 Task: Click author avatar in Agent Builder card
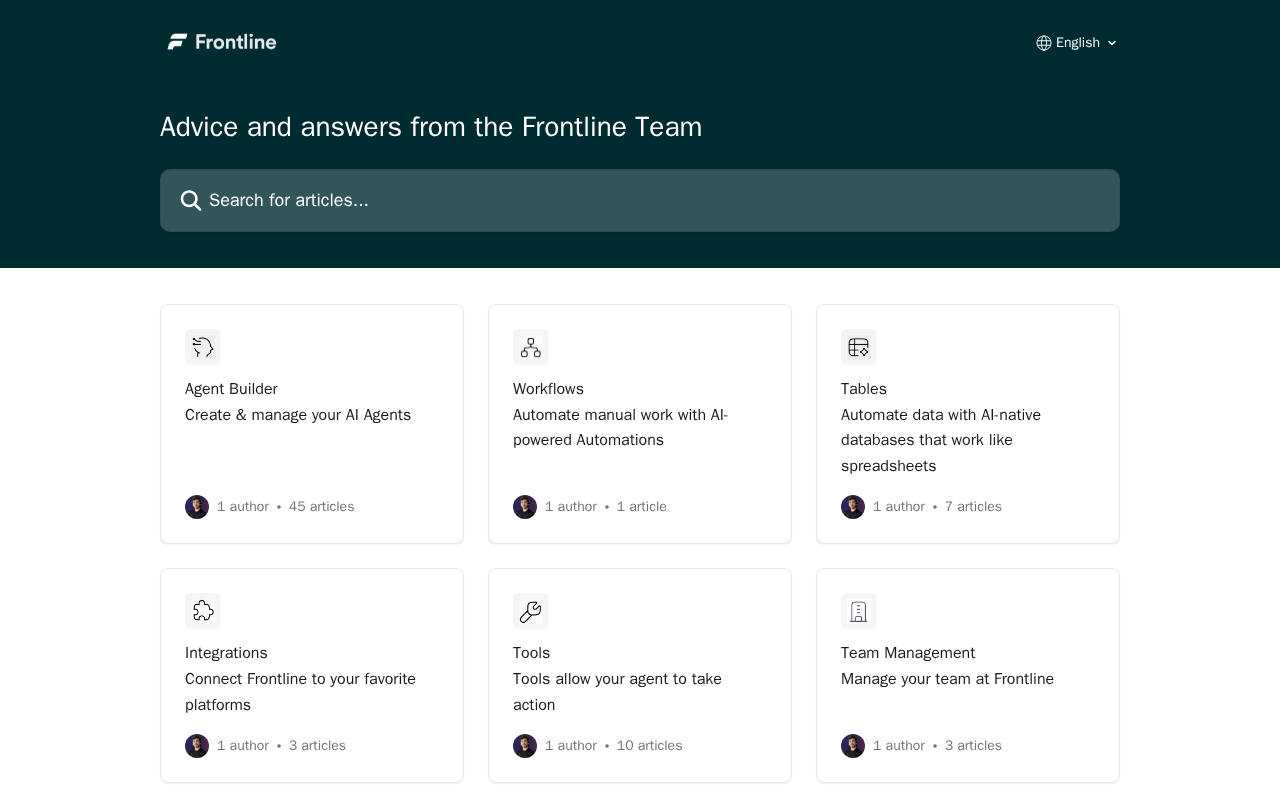(197, 507)
